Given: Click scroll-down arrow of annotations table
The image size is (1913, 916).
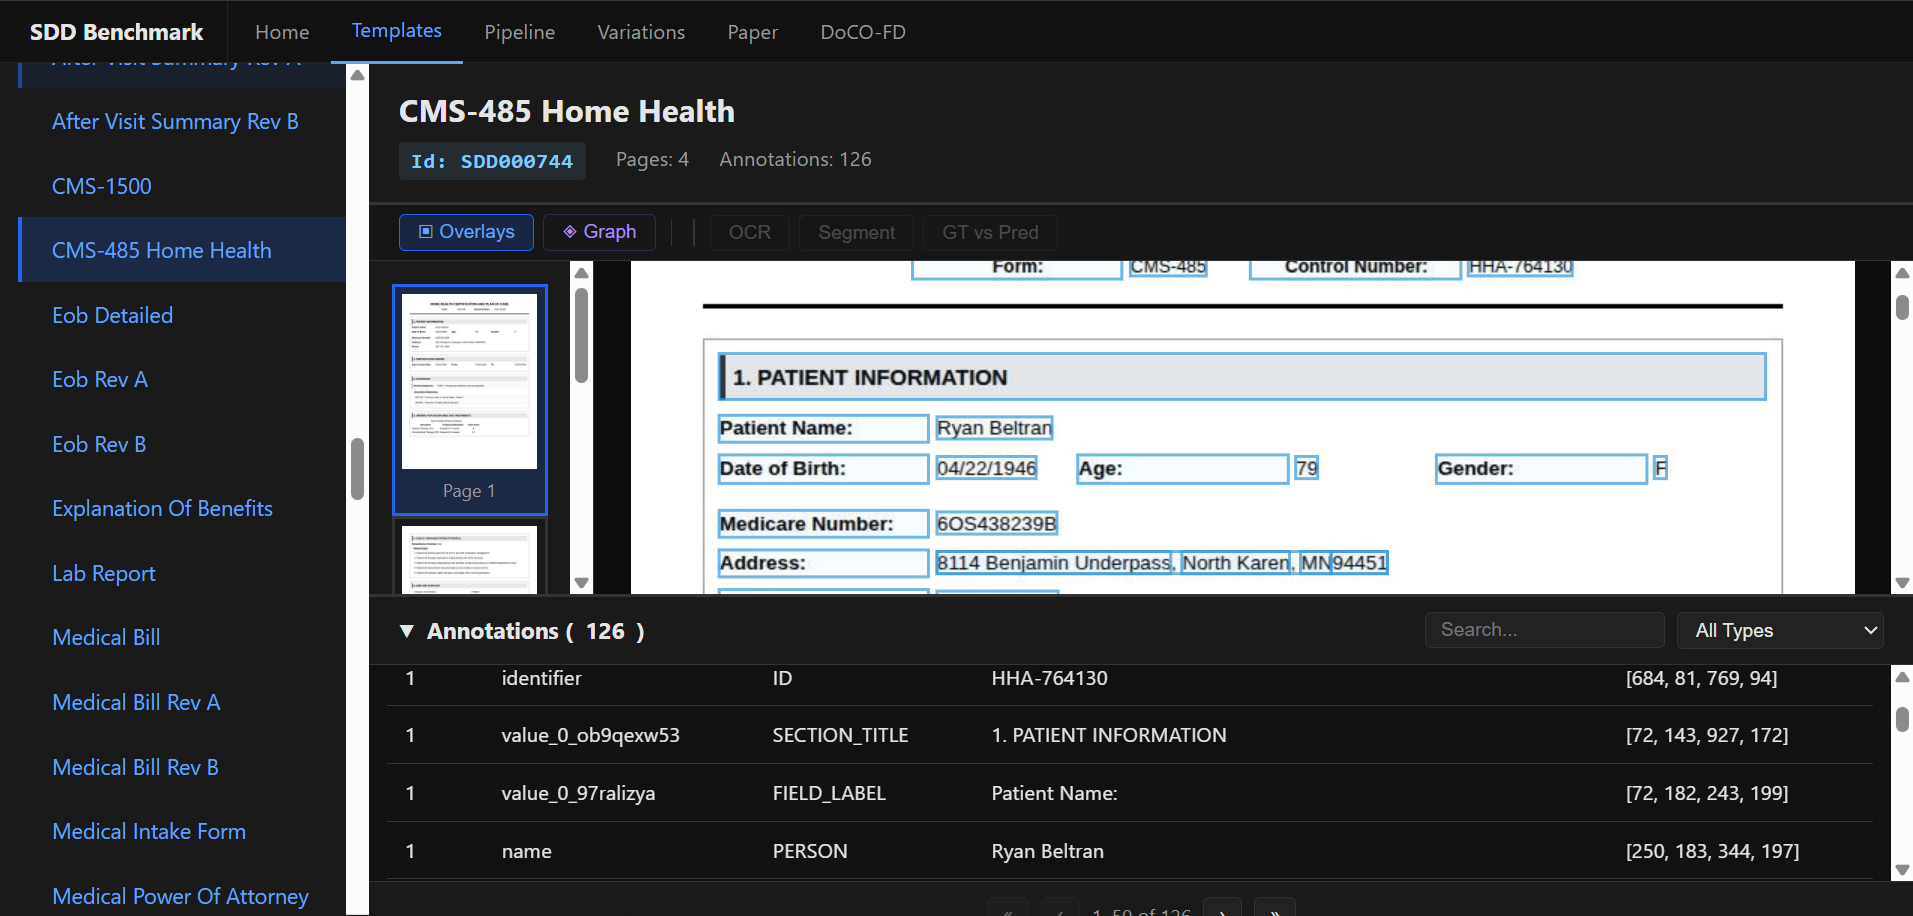Looking at the screenshot, I should pos(1902,870).
